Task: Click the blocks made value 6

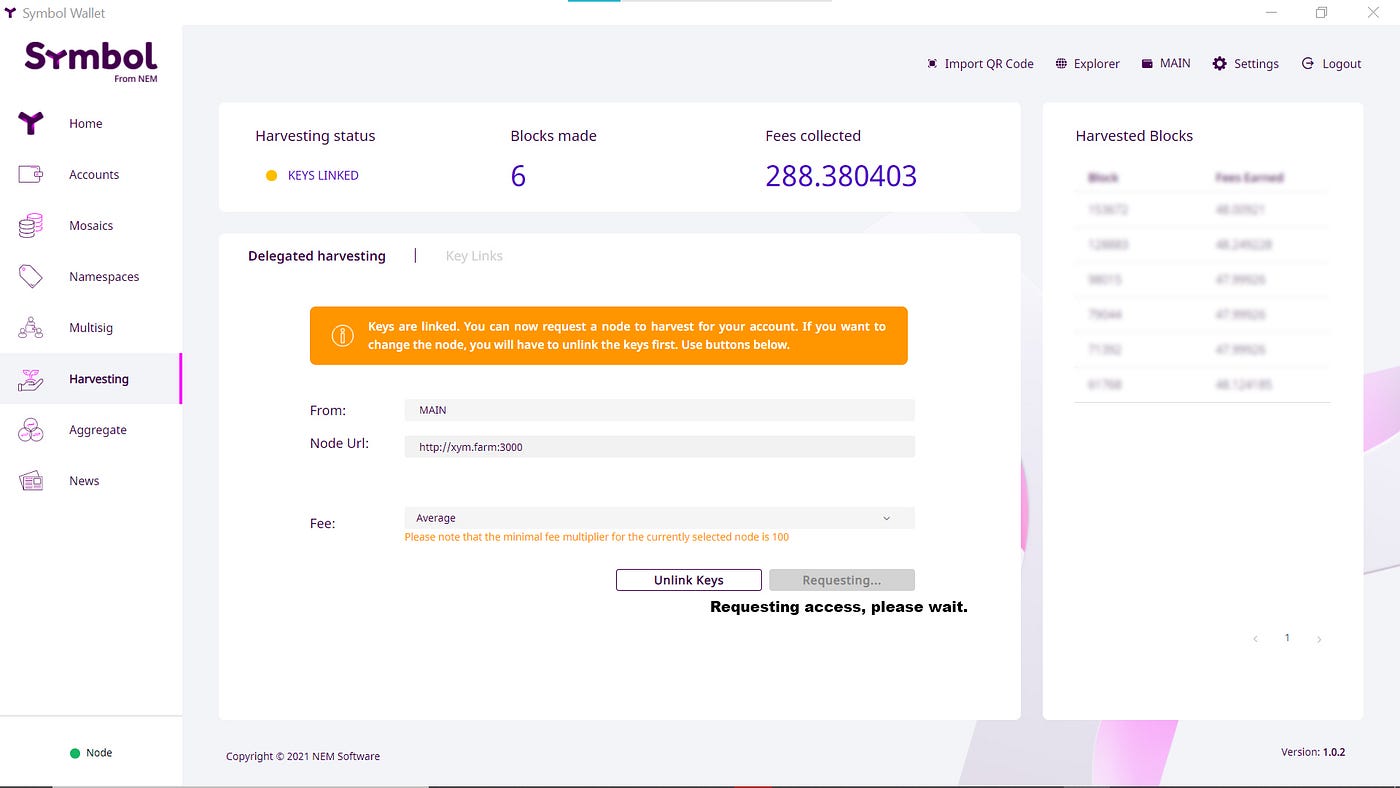Action: coord(518,176)
